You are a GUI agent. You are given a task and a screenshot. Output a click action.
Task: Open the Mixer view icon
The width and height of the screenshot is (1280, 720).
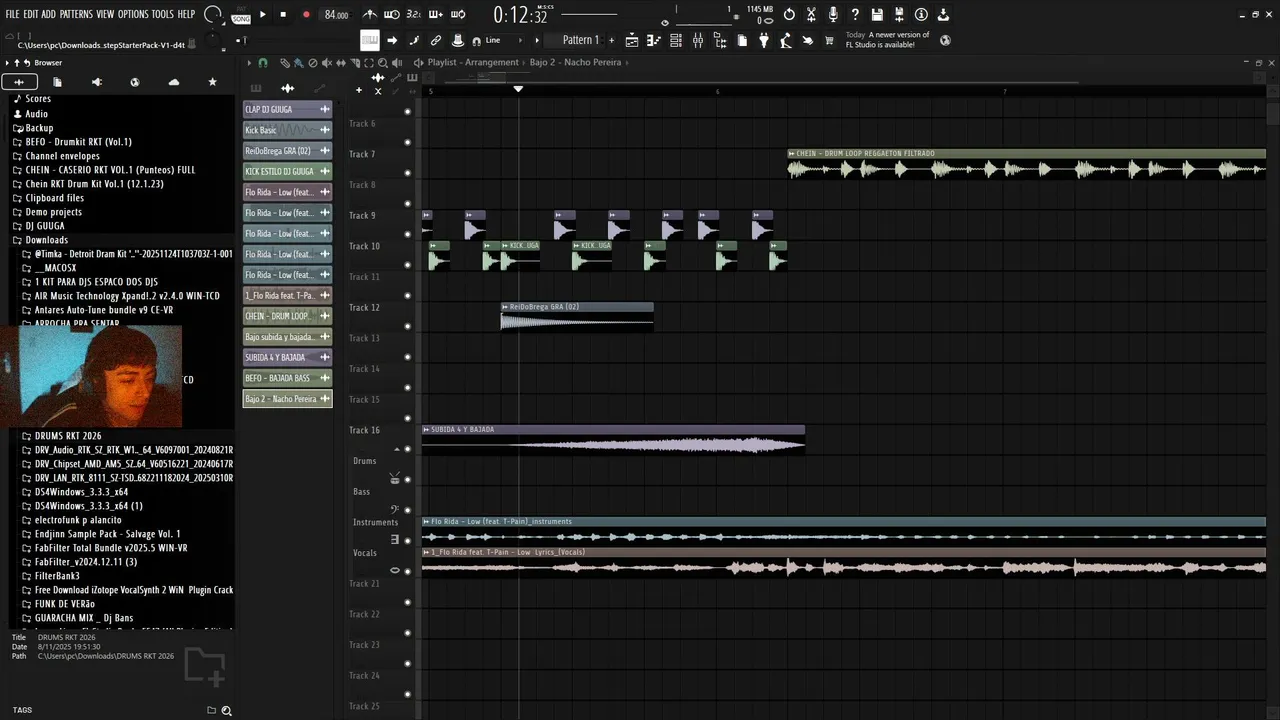tap(698, 40)
